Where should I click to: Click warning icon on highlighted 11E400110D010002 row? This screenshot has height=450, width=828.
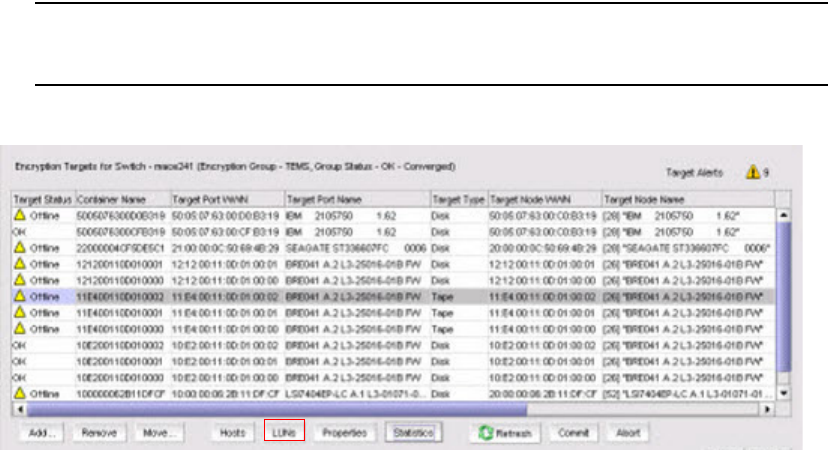[20, 297]
